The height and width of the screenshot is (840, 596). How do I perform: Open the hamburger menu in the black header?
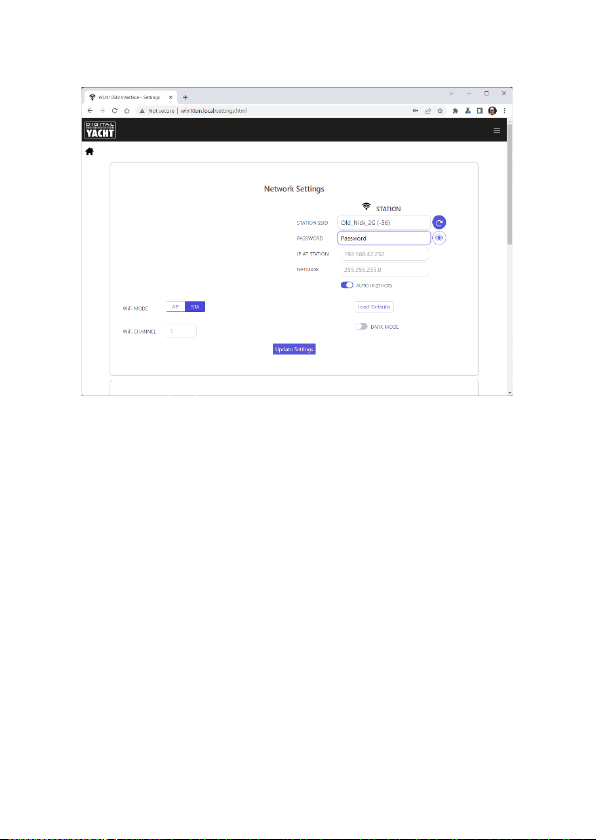tap(496, 130)
